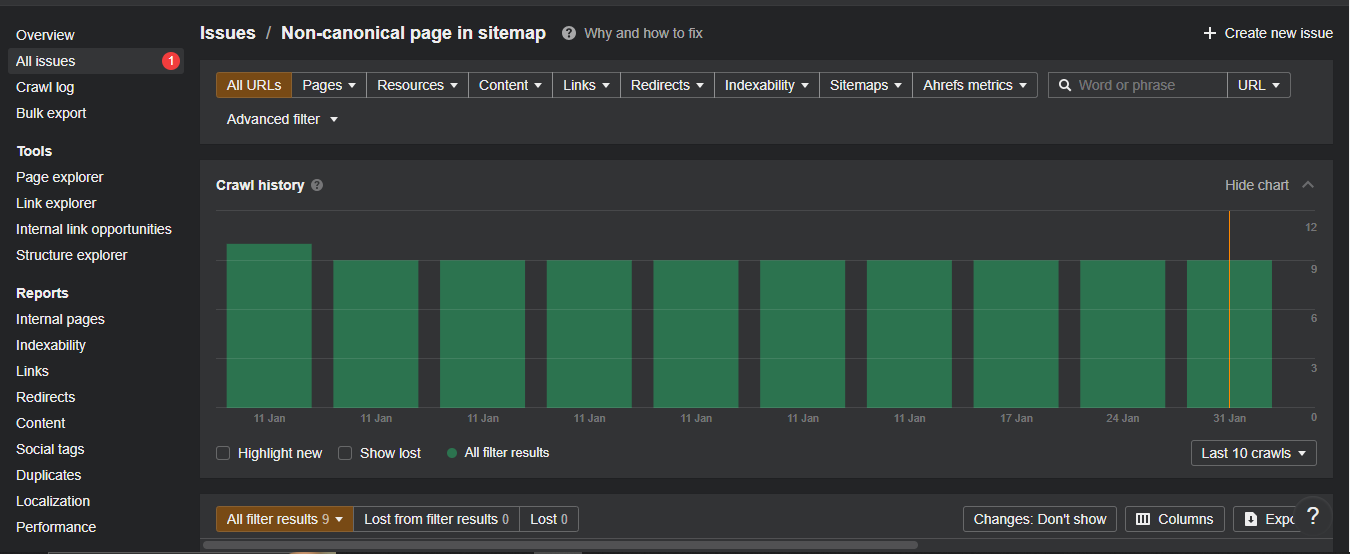Enable the Highlight new checkbox

pyautogui.click(x=223, y=453)
